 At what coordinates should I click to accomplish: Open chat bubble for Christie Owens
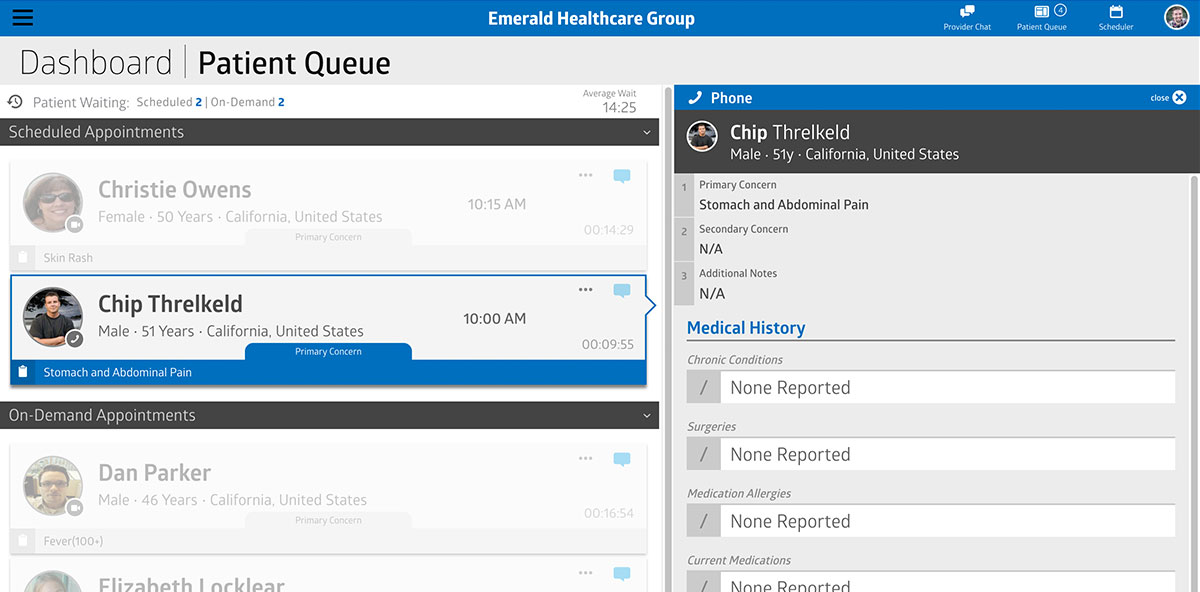(x=622, y=176)
